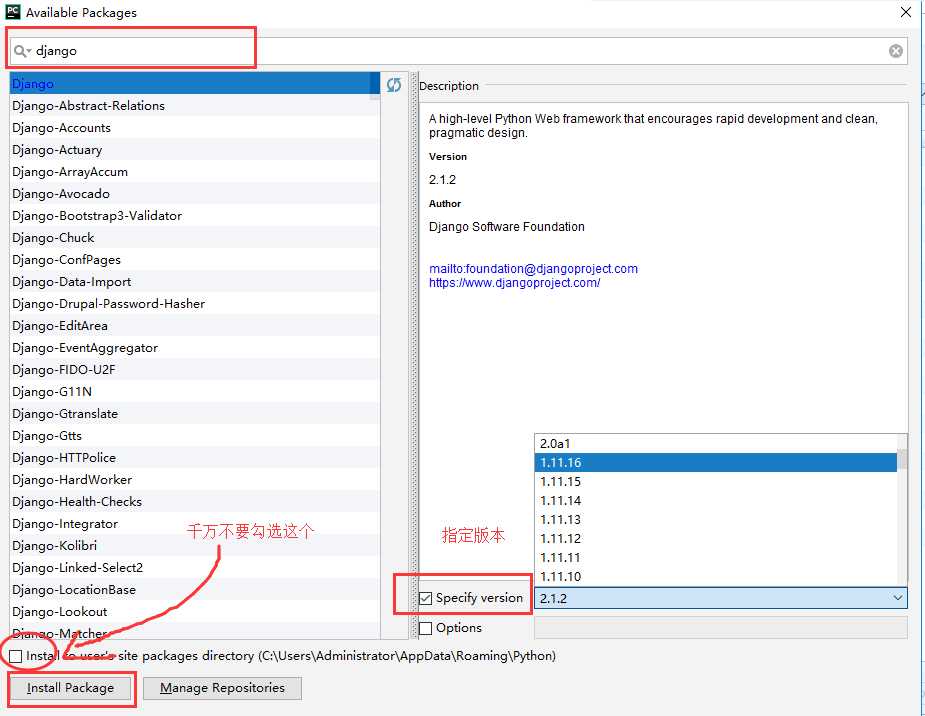The image size is (925, 716).
Task: Select version 1.11.14 from the list
Action: 716,500
